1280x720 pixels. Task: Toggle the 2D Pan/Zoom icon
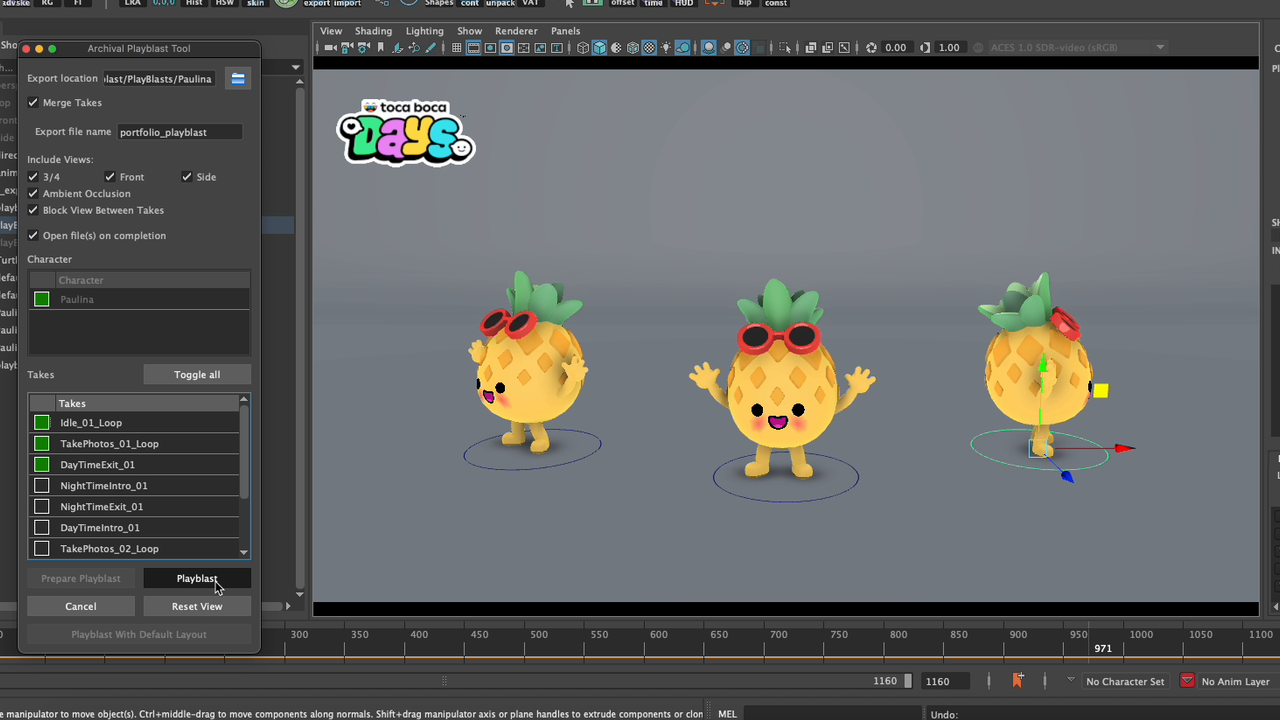pos(414,47)
